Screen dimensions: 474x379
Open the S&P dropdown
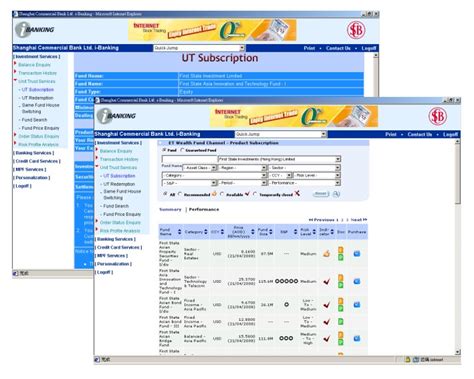(189, 183)
